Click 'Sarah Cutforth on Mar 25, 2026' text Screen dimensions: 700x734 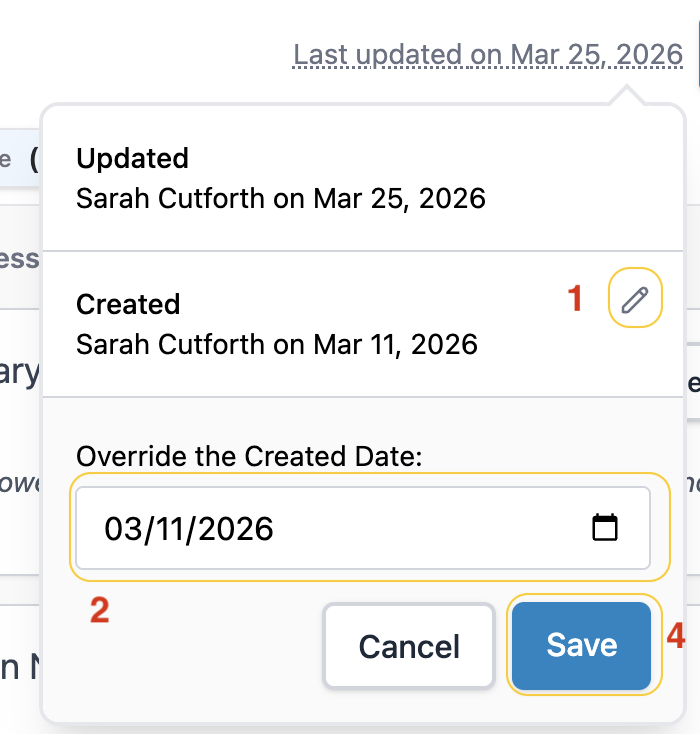[281, 198]
